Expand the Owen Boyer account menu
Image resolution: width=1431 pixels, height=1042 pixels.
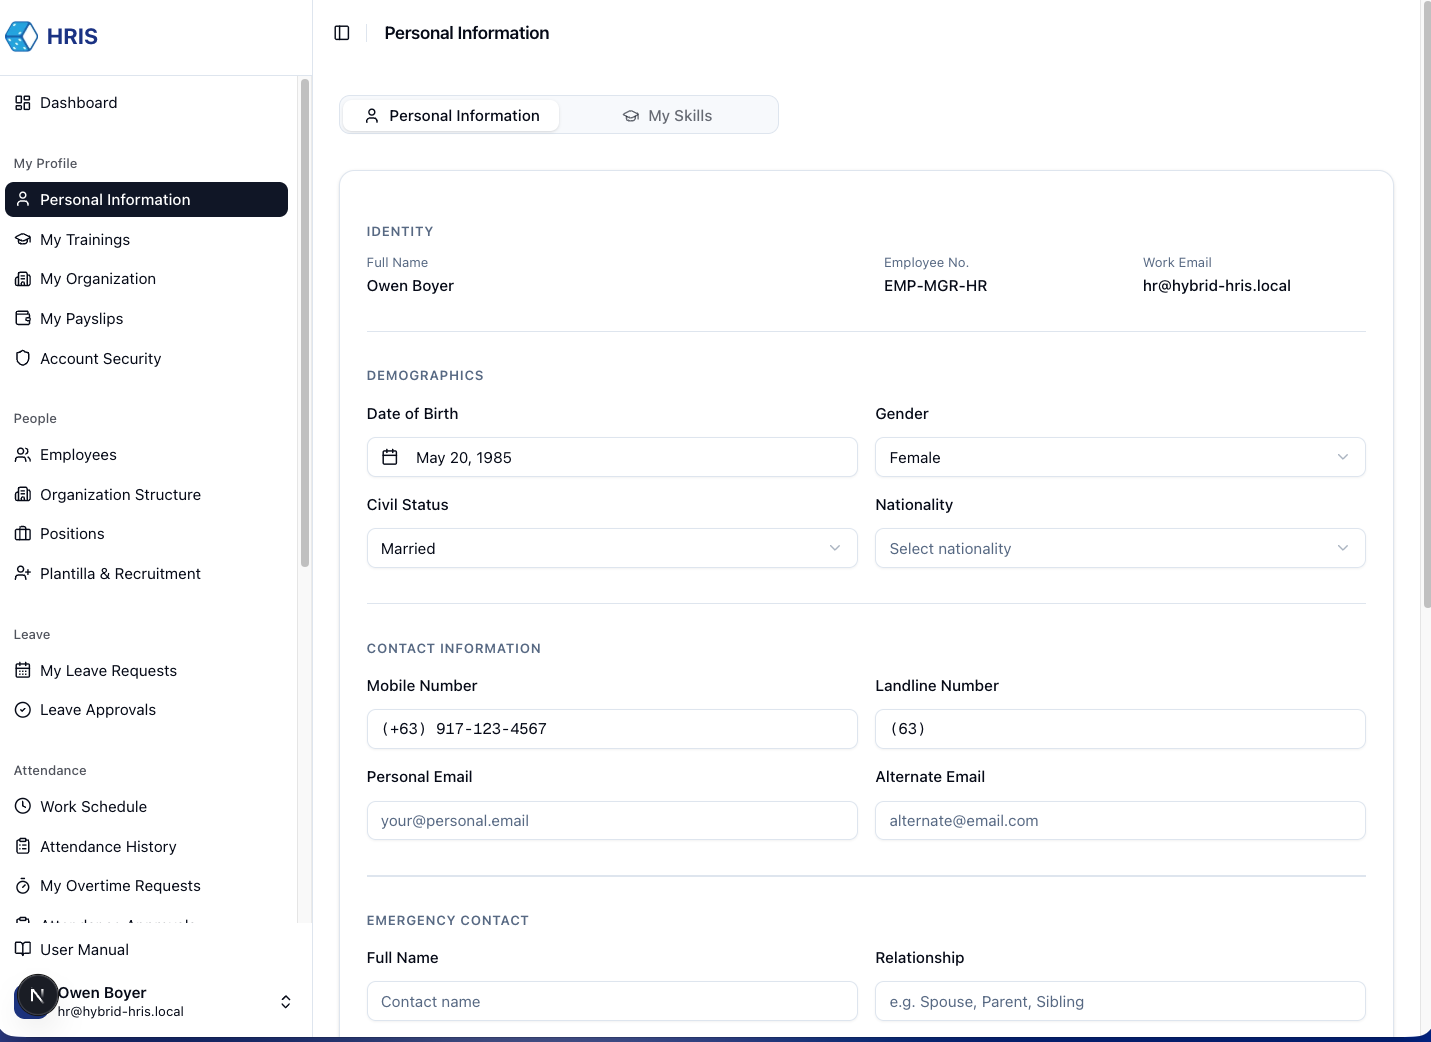285,1001
